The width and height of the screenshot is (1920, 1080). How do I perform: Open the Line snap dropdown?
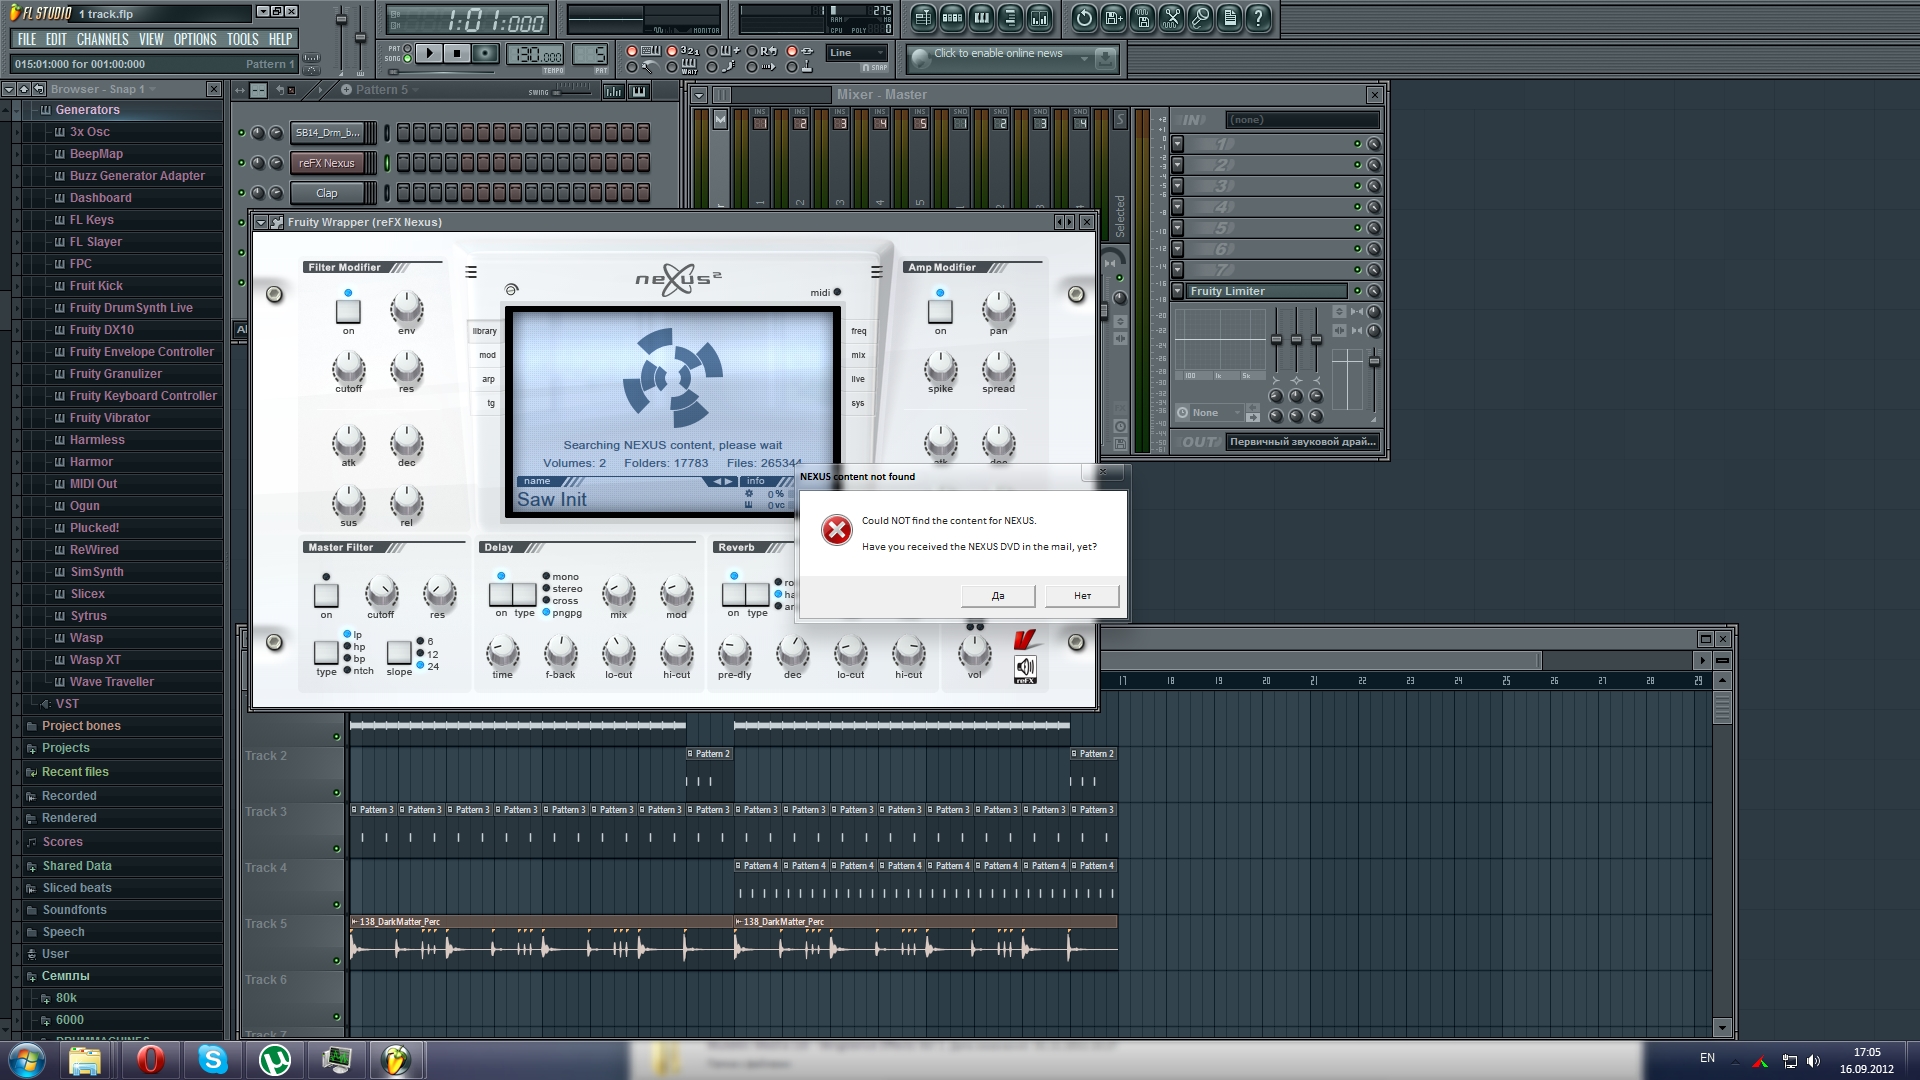(857, 53)
